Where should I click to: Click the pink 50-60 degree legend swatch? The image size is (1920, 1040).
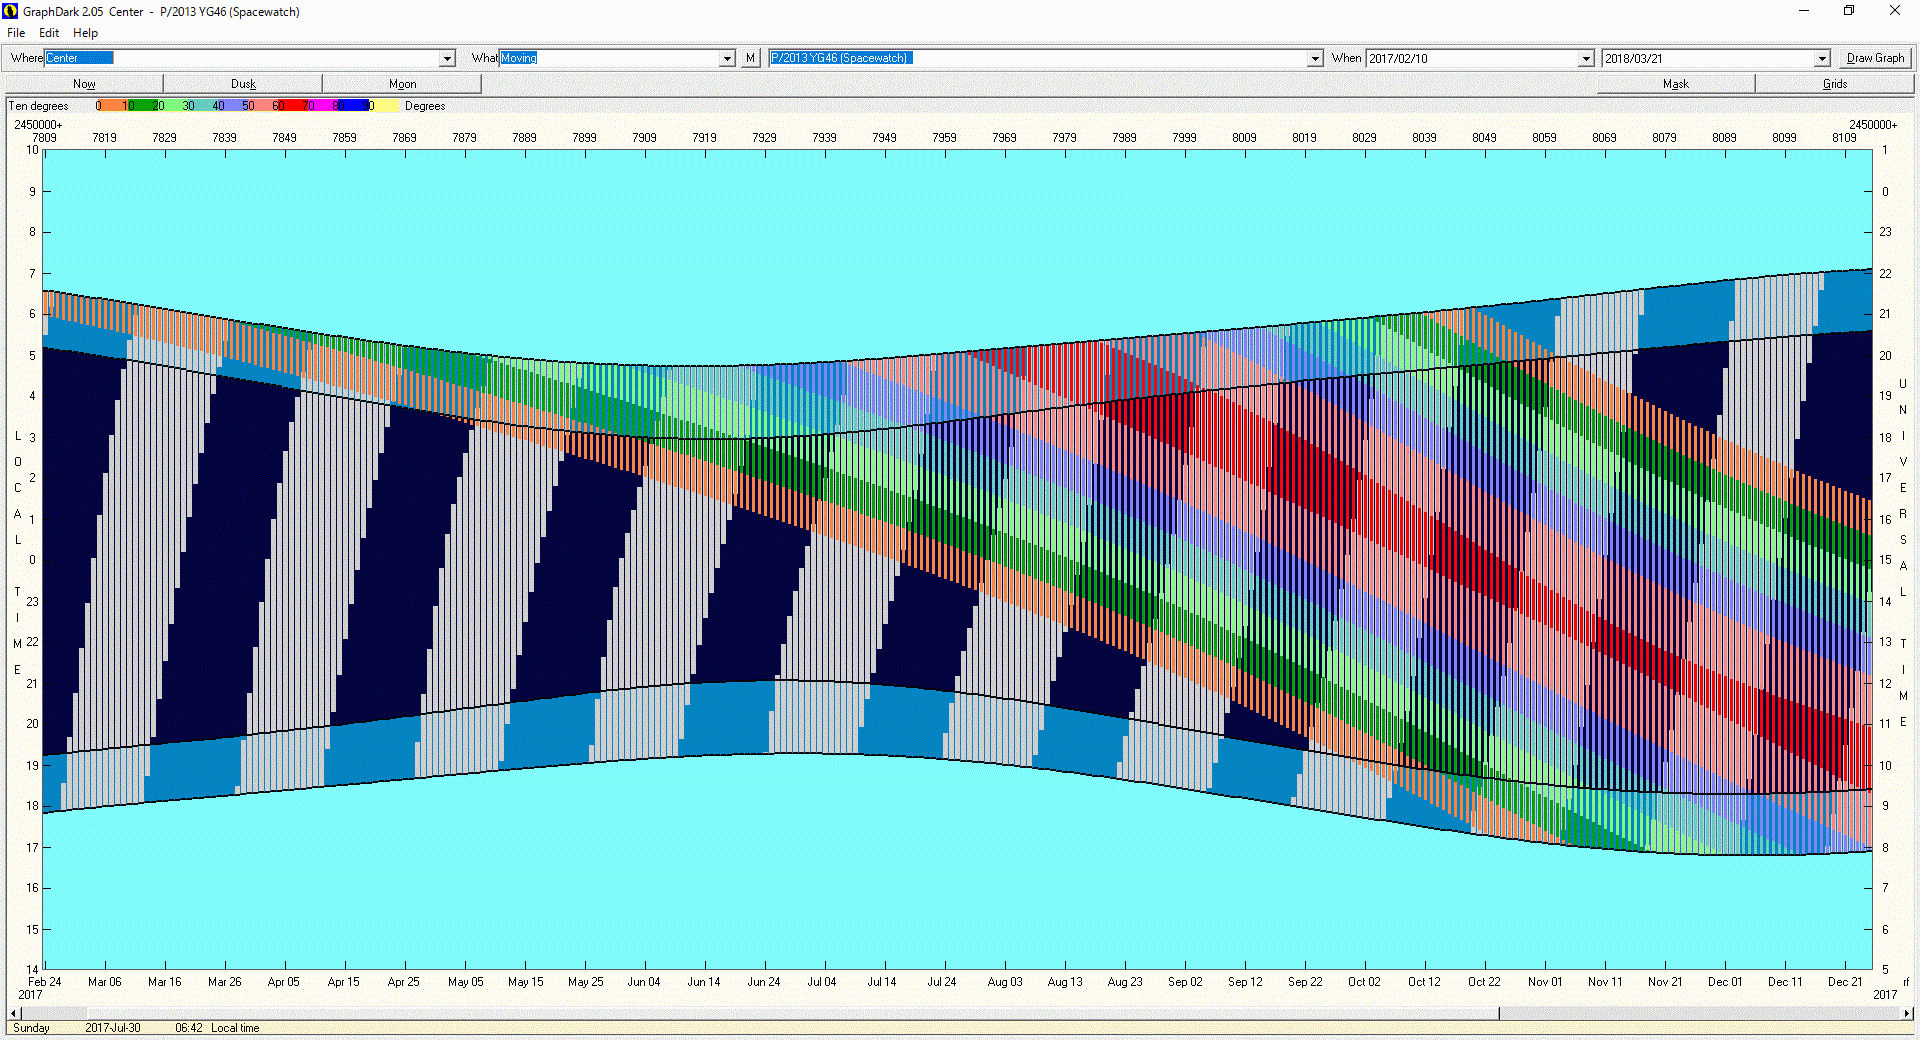tap(262, 105)
